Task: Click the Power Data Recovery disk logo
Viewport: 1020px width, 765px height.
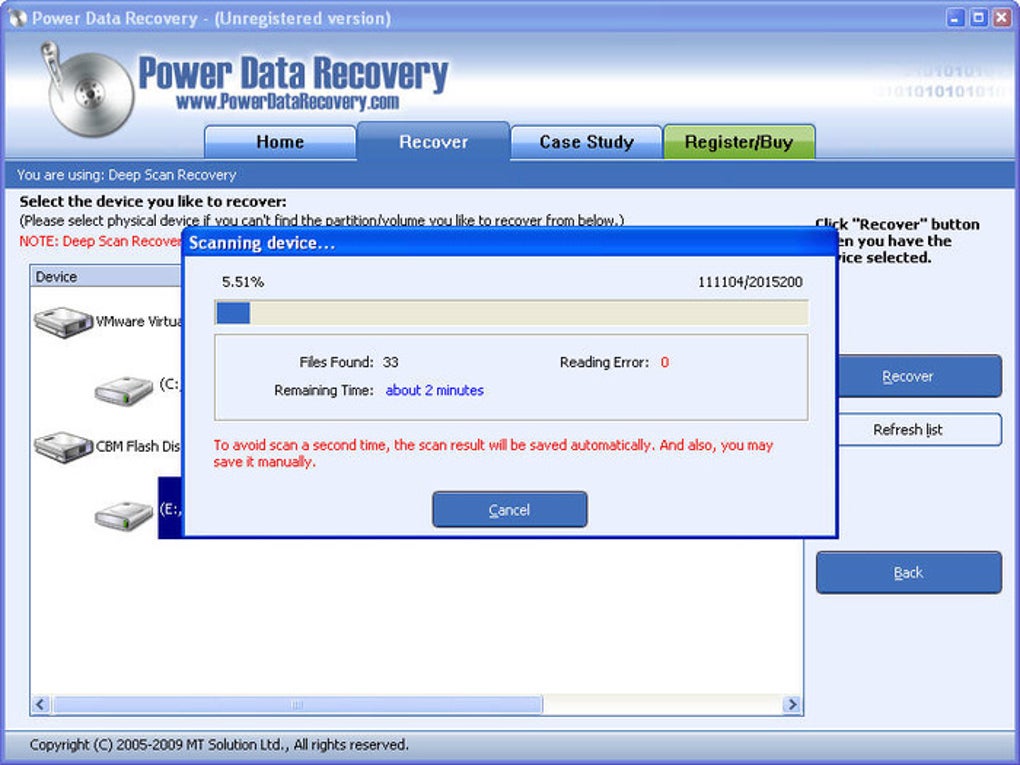Action: (88, 90)
